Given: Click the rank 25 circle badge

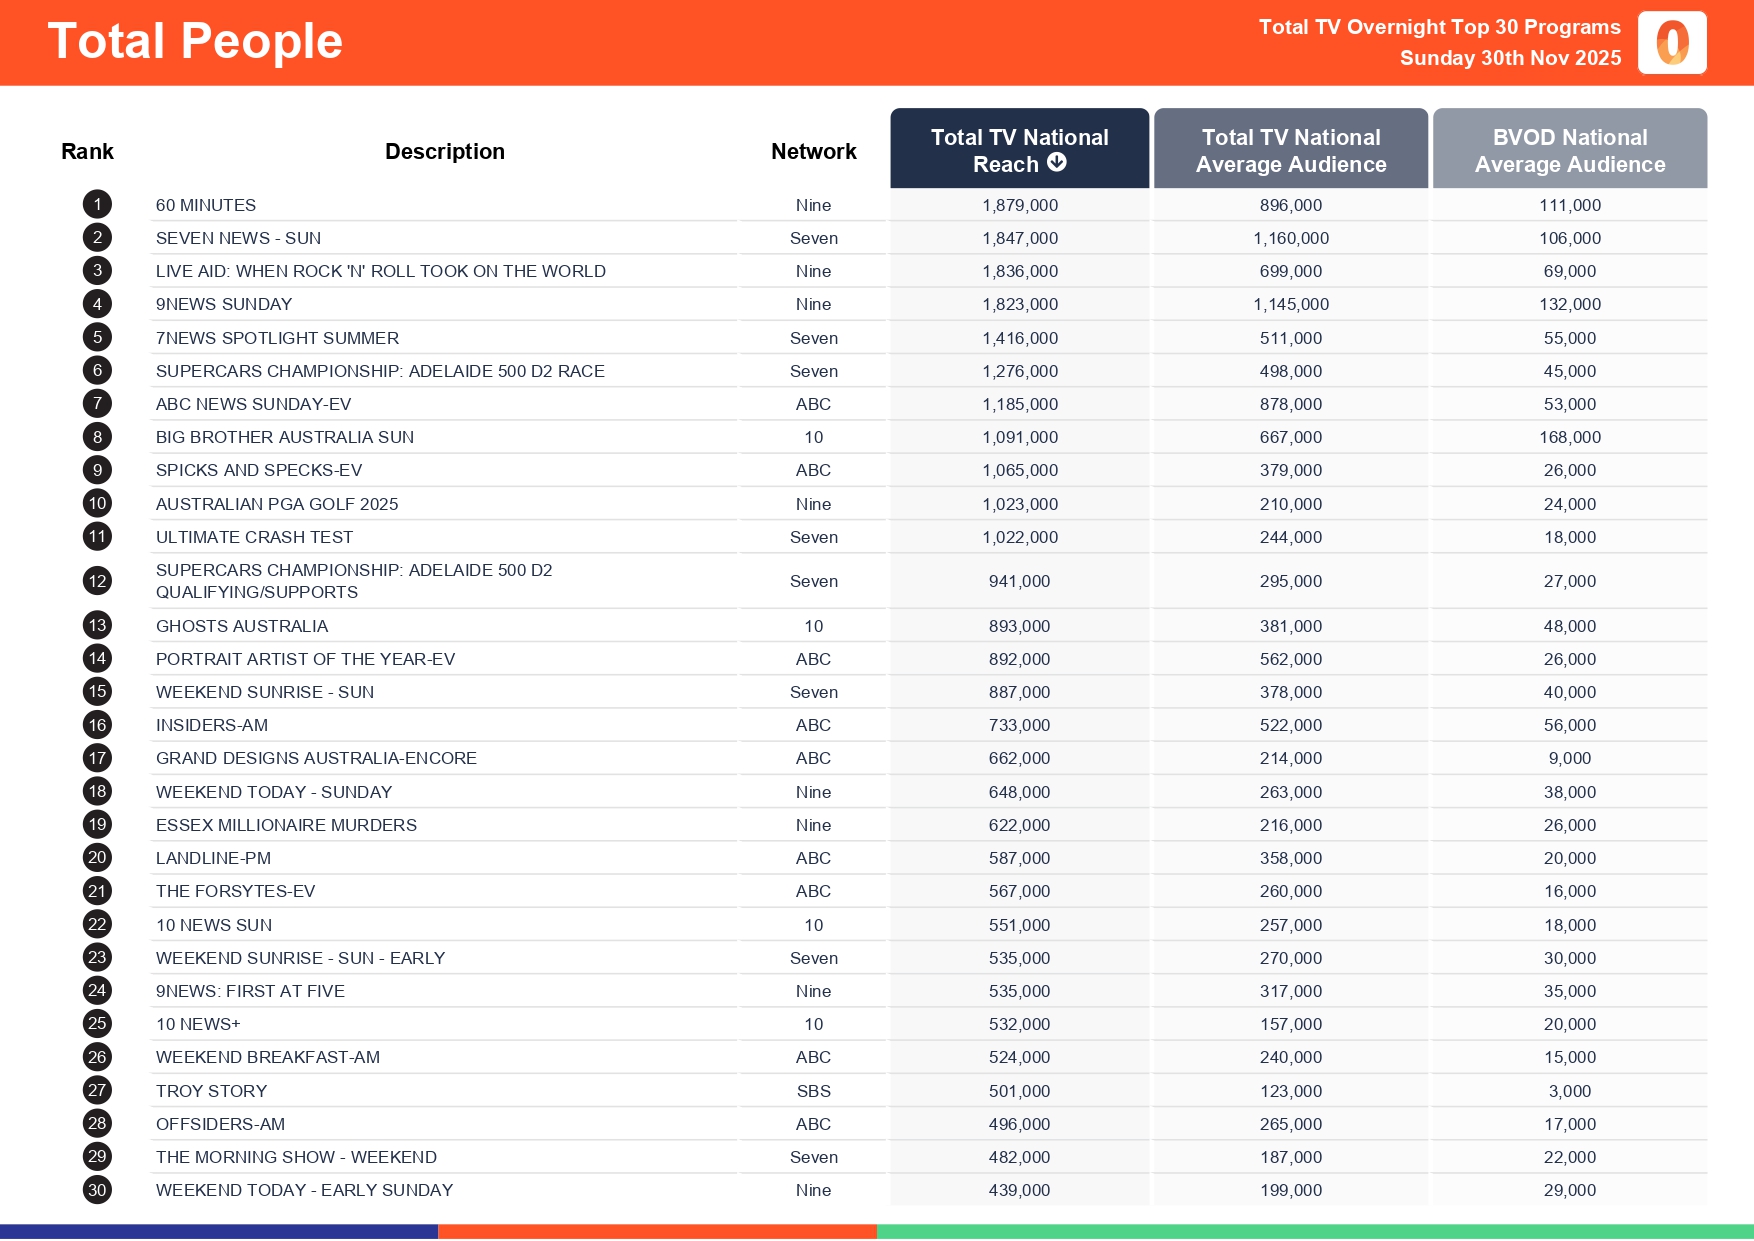Looking at the screenshot, I should tap(97, 1024).
